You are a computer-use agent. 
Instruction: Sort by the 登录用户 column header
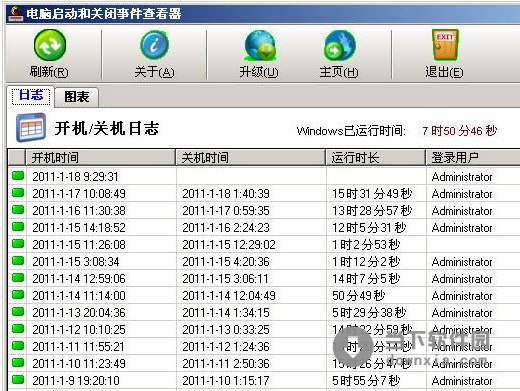click(x=473, y=157)
